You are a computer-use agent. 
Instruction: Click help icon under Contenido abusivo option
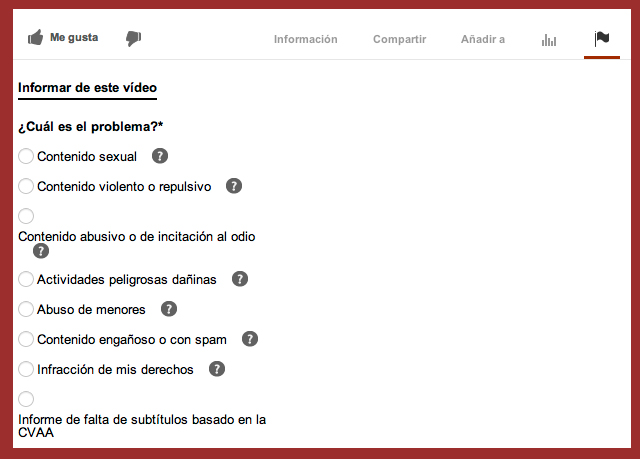41,251
